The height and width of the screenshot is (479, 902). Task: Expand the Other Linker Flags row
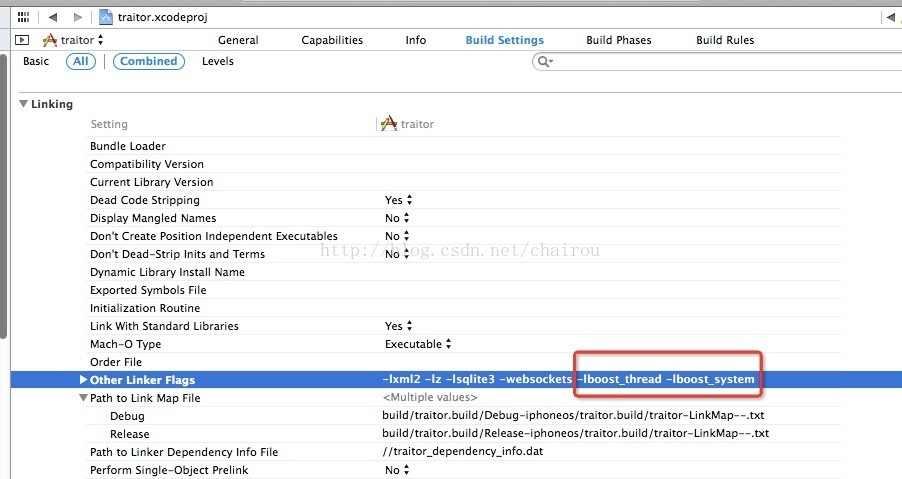[83, 380]
